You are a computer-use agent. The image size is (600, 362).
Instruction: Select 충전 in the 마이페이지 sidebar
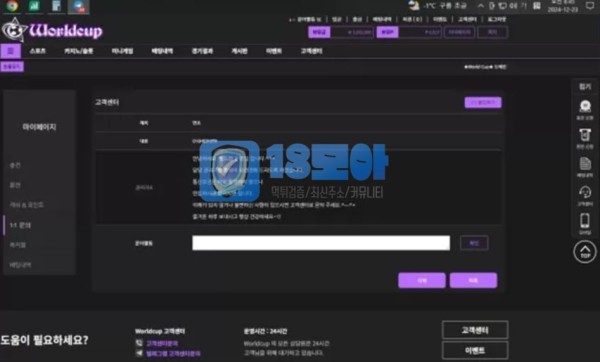pyautogui.click(x=15, y=165)
